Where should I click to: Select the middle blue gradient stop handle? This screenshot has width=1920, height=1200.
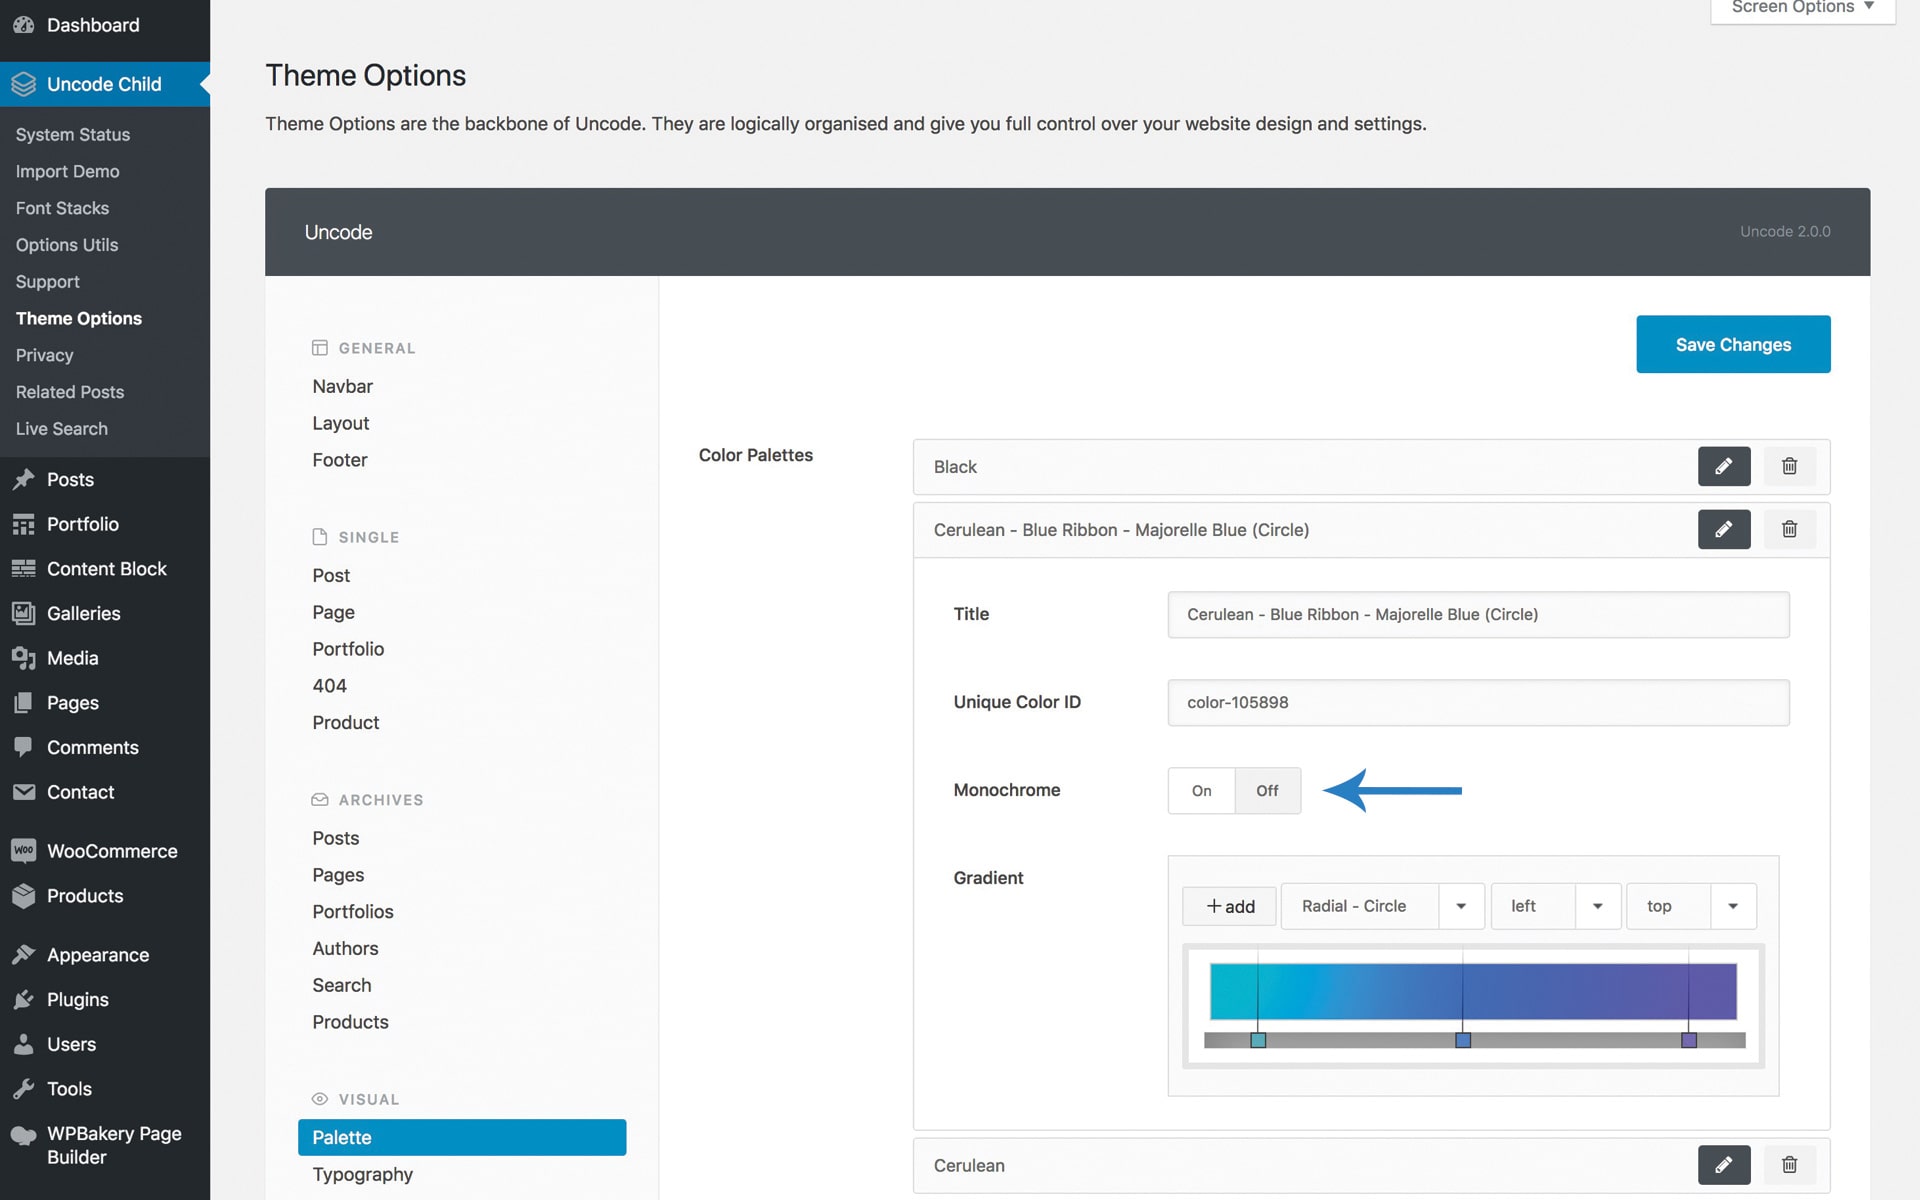1462,1041
